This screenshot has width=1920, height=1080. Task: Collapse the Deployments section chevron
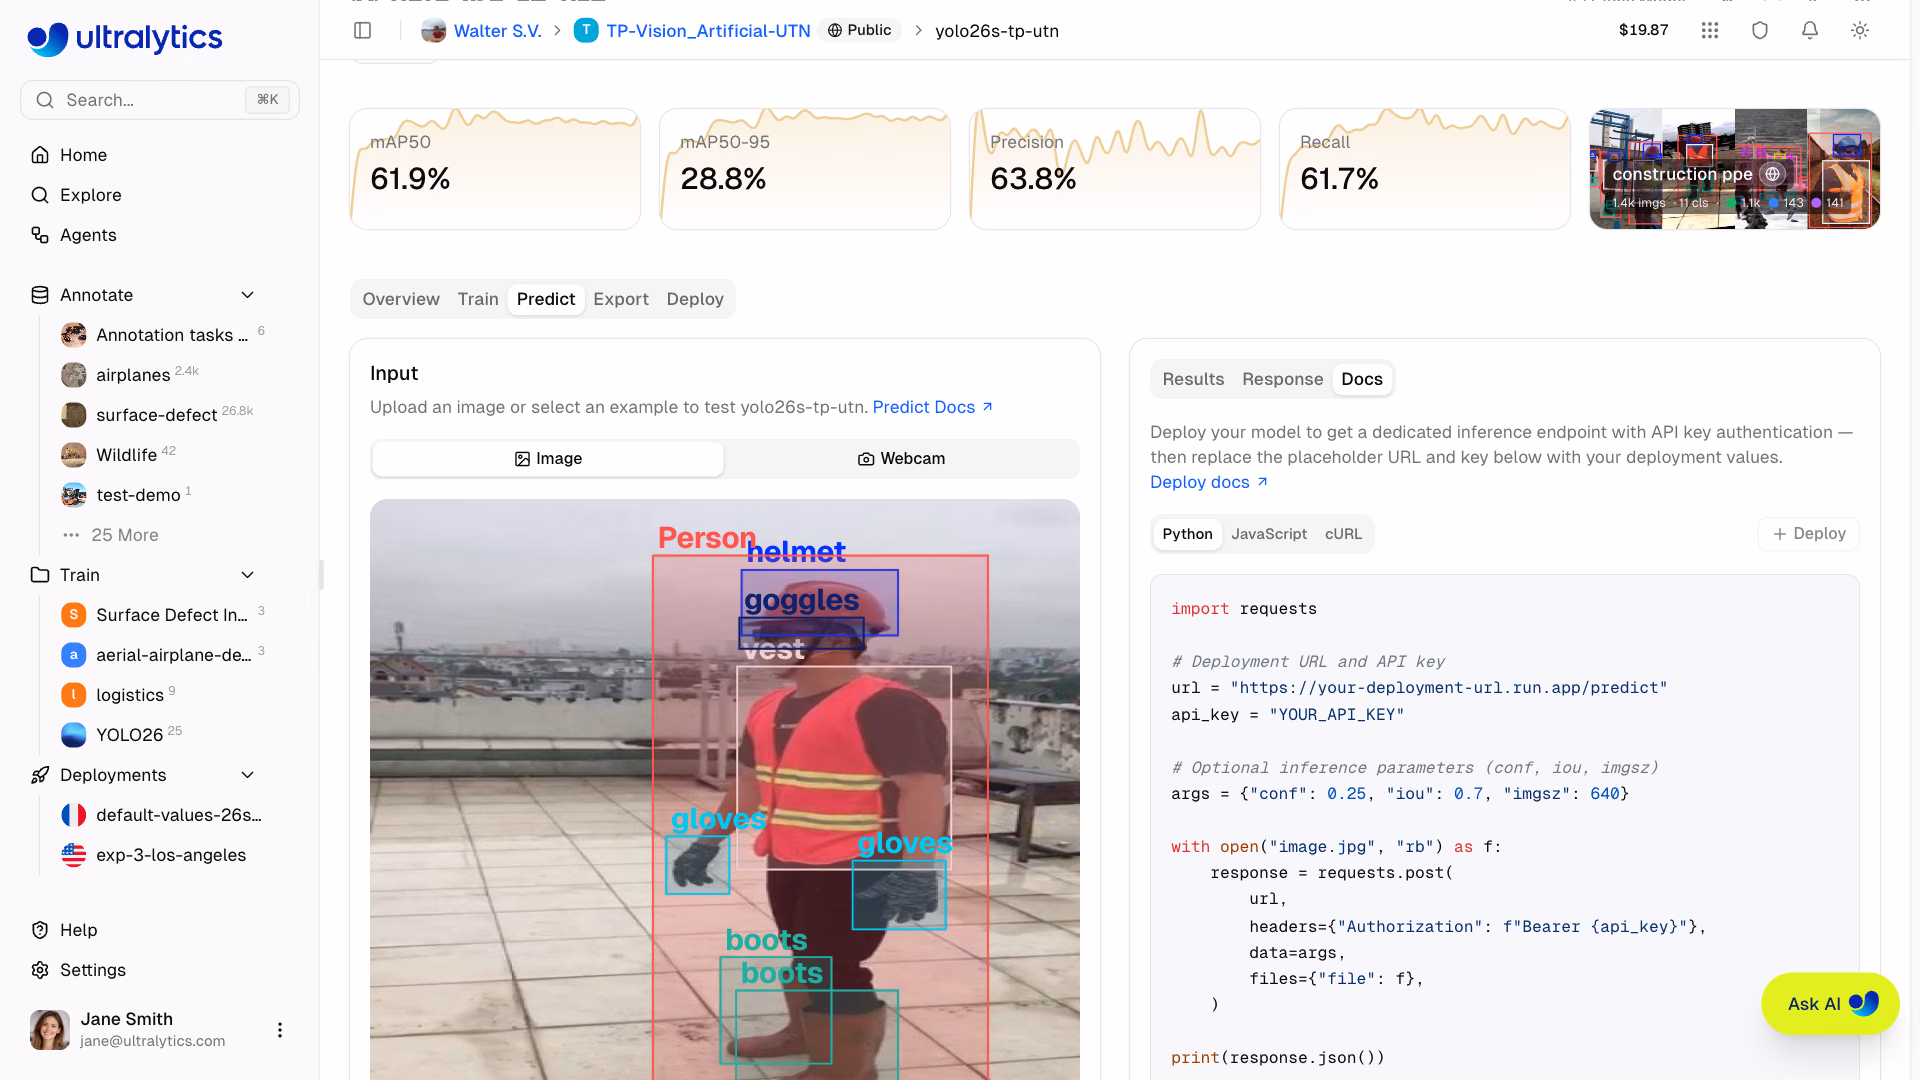[248, 775]
